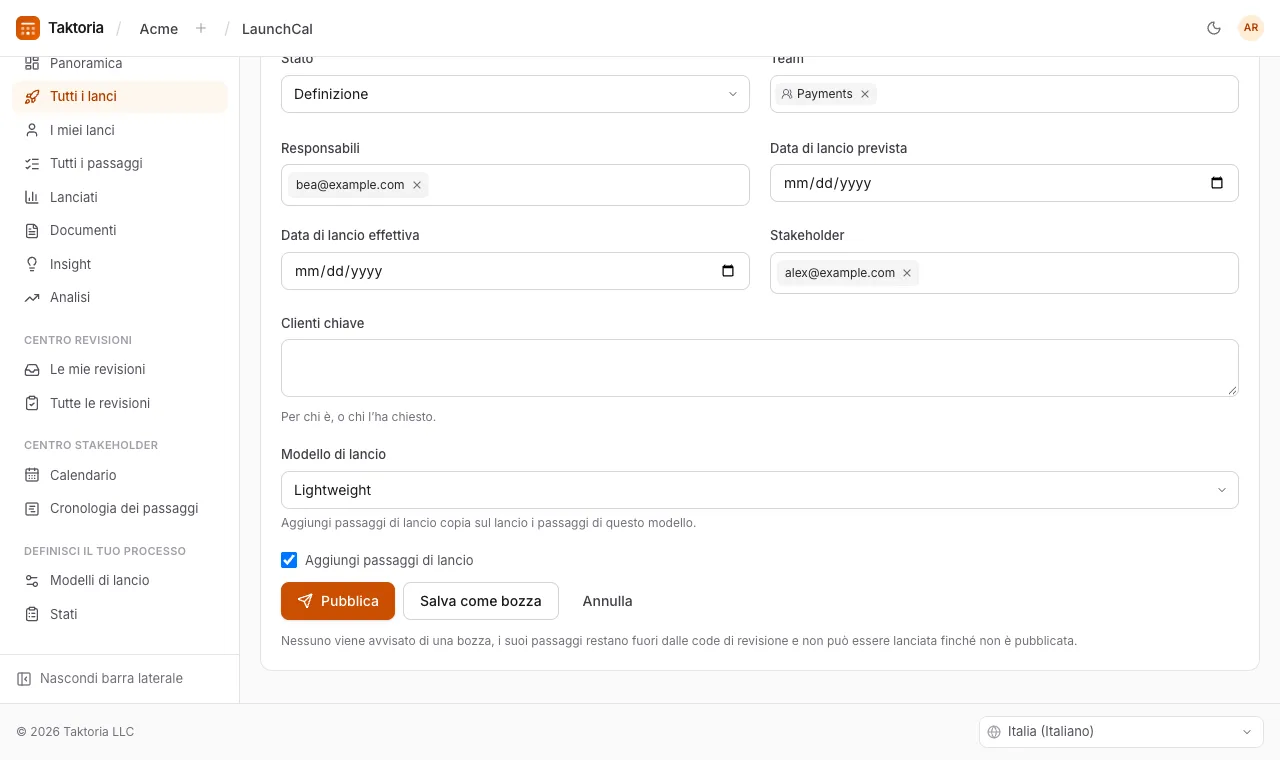Open the Stato dropdown showing Definizione

pyautogui.click(x=515, y=94)
